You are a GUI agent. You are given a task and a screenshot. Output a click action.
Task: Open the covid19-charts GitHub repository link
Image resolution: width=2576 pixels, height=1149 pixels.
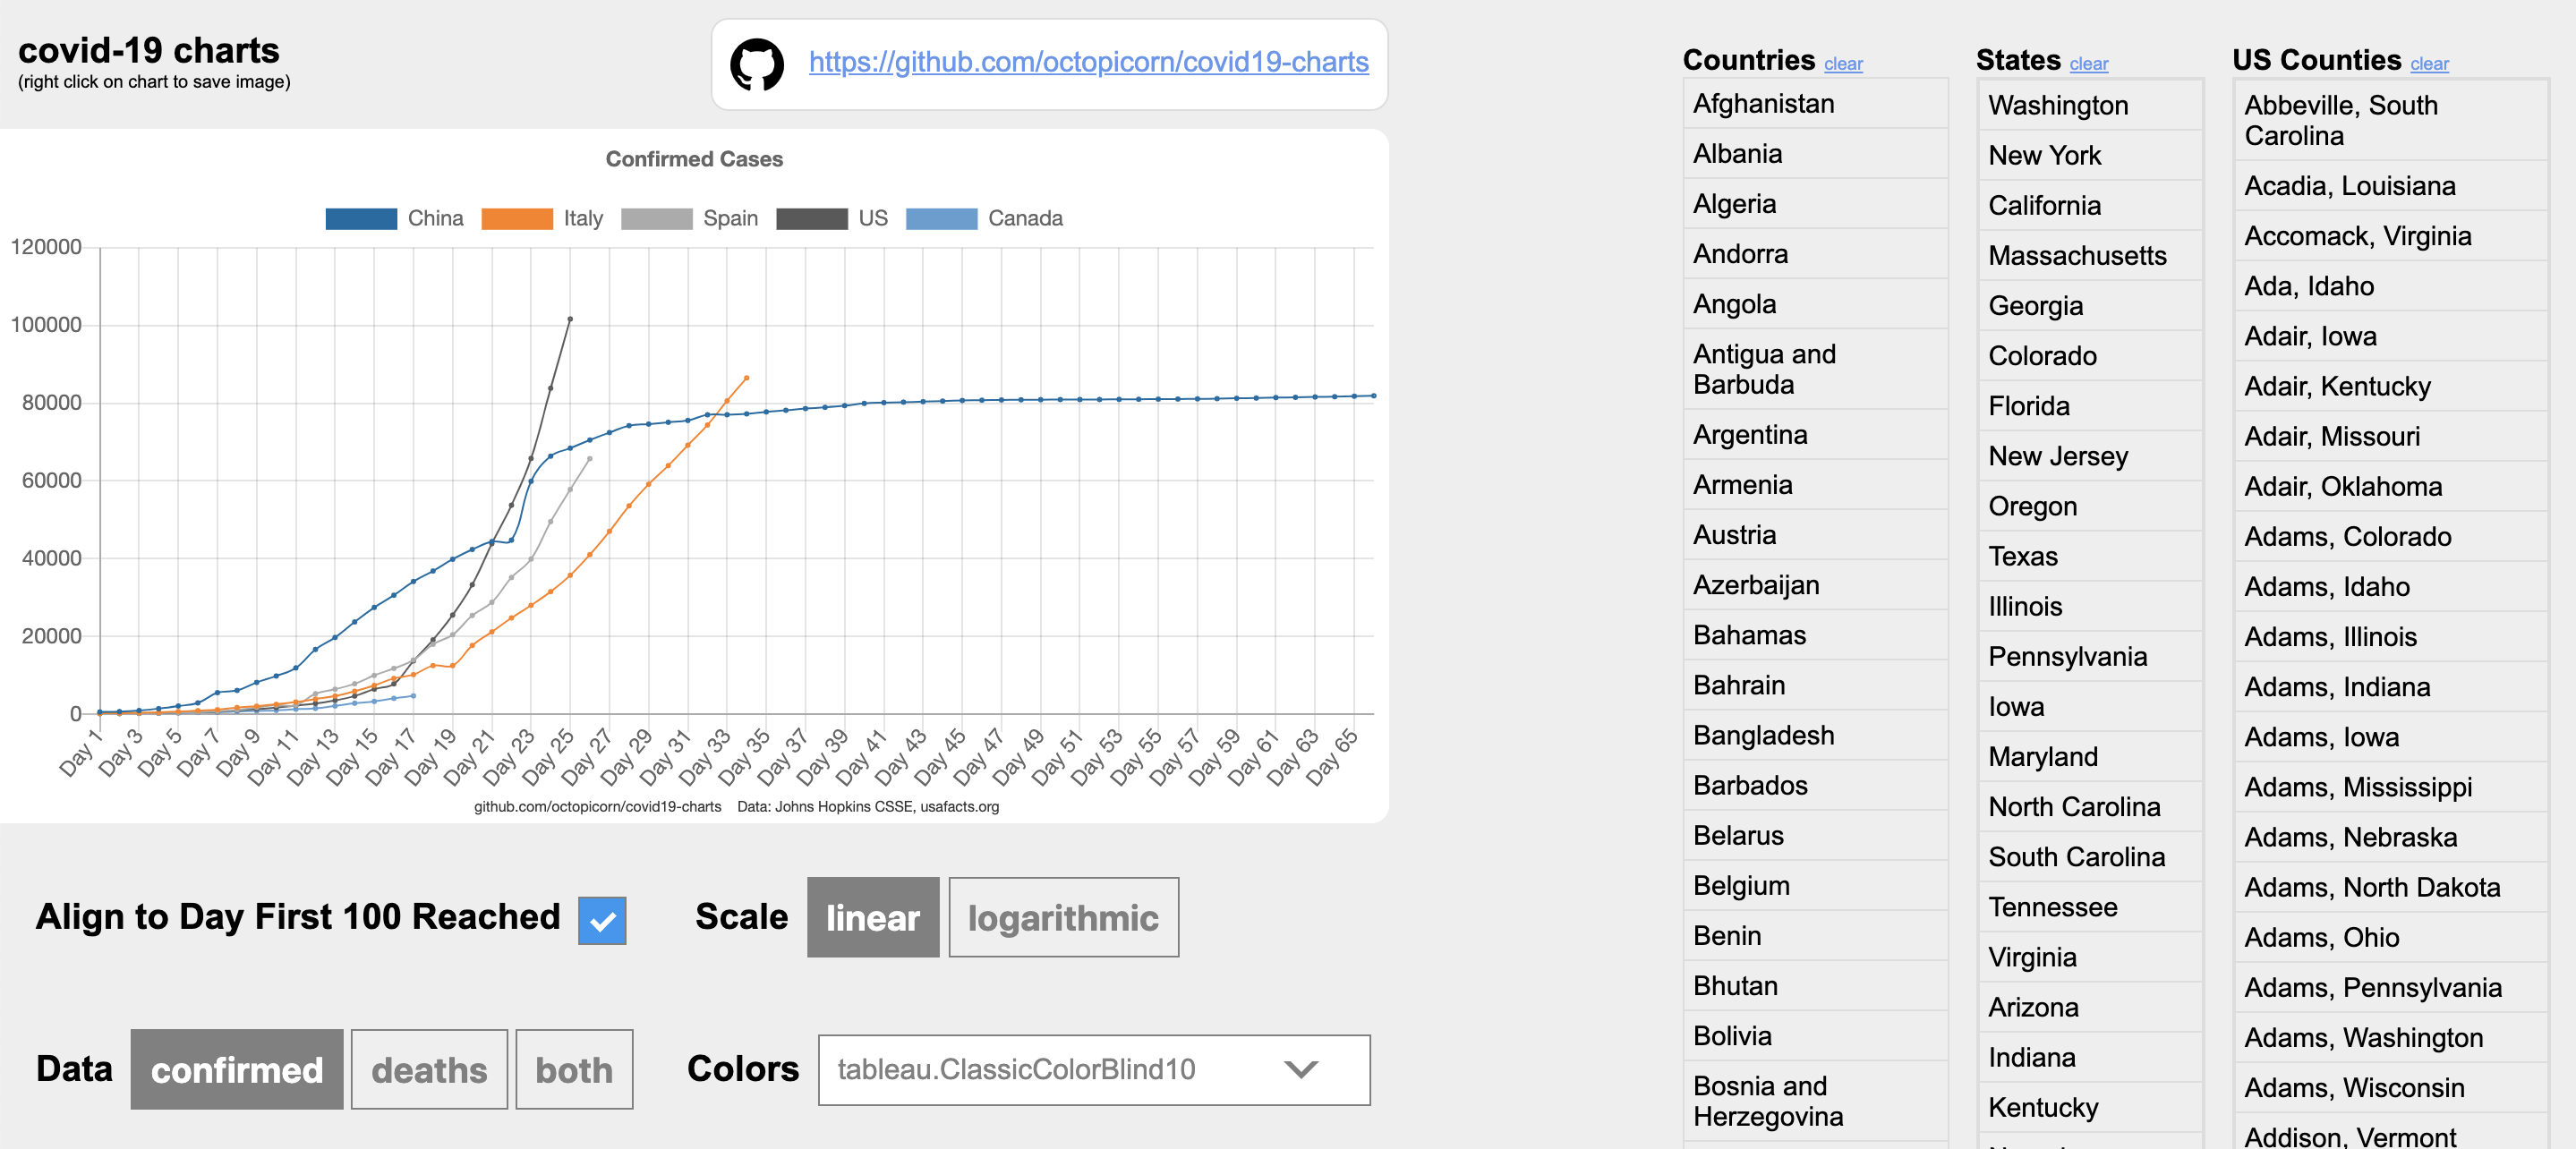coord(1088,62)
